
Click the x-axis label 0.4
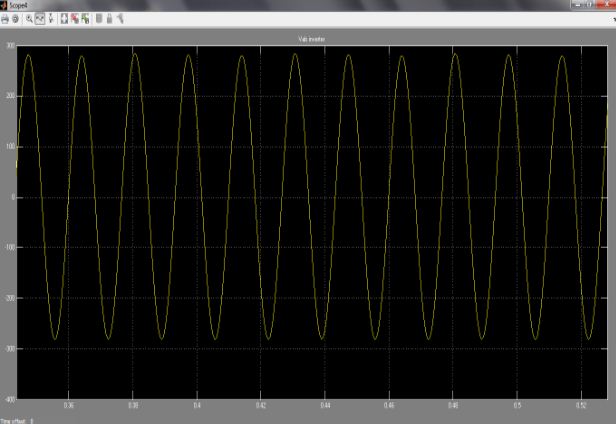197,406
